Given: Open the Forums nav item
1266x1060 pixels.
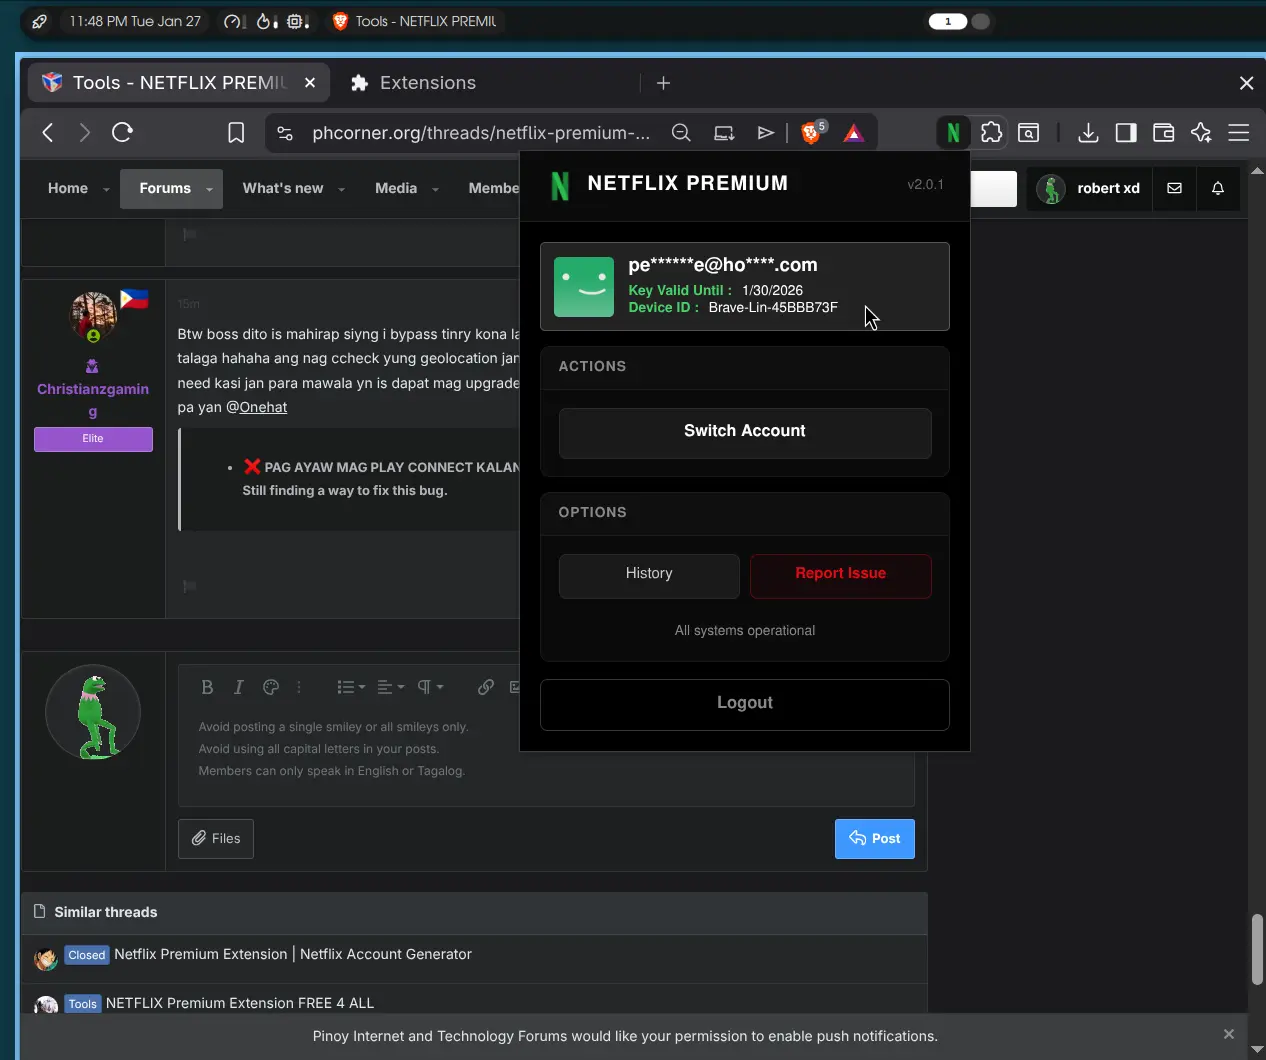Looking at the screenshot, I should [x=165, y=188].
